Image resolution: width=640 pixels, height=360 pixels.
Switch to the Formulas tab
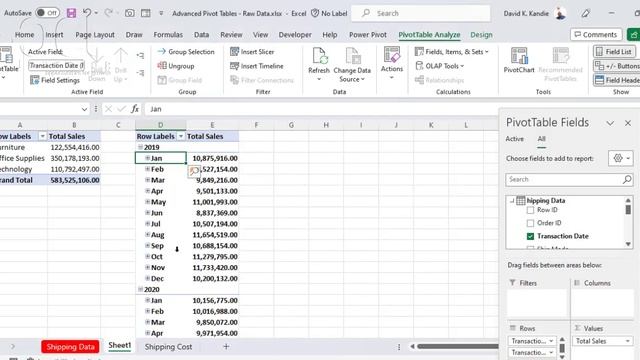pos(168,35)
